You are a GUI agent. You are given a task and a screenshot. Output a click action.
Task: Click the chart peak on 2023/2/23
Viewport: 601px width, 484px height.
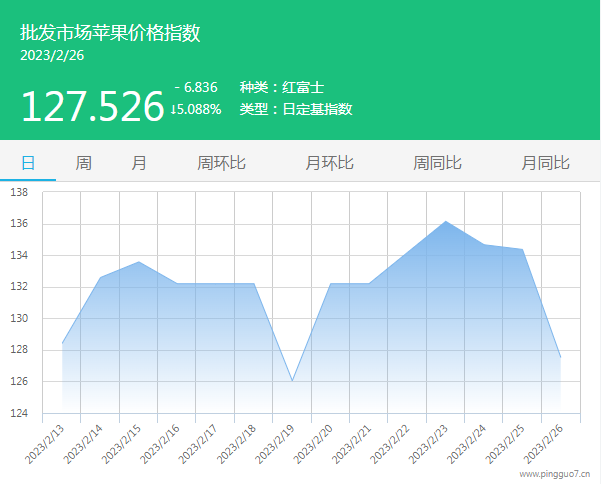point(445,221)
